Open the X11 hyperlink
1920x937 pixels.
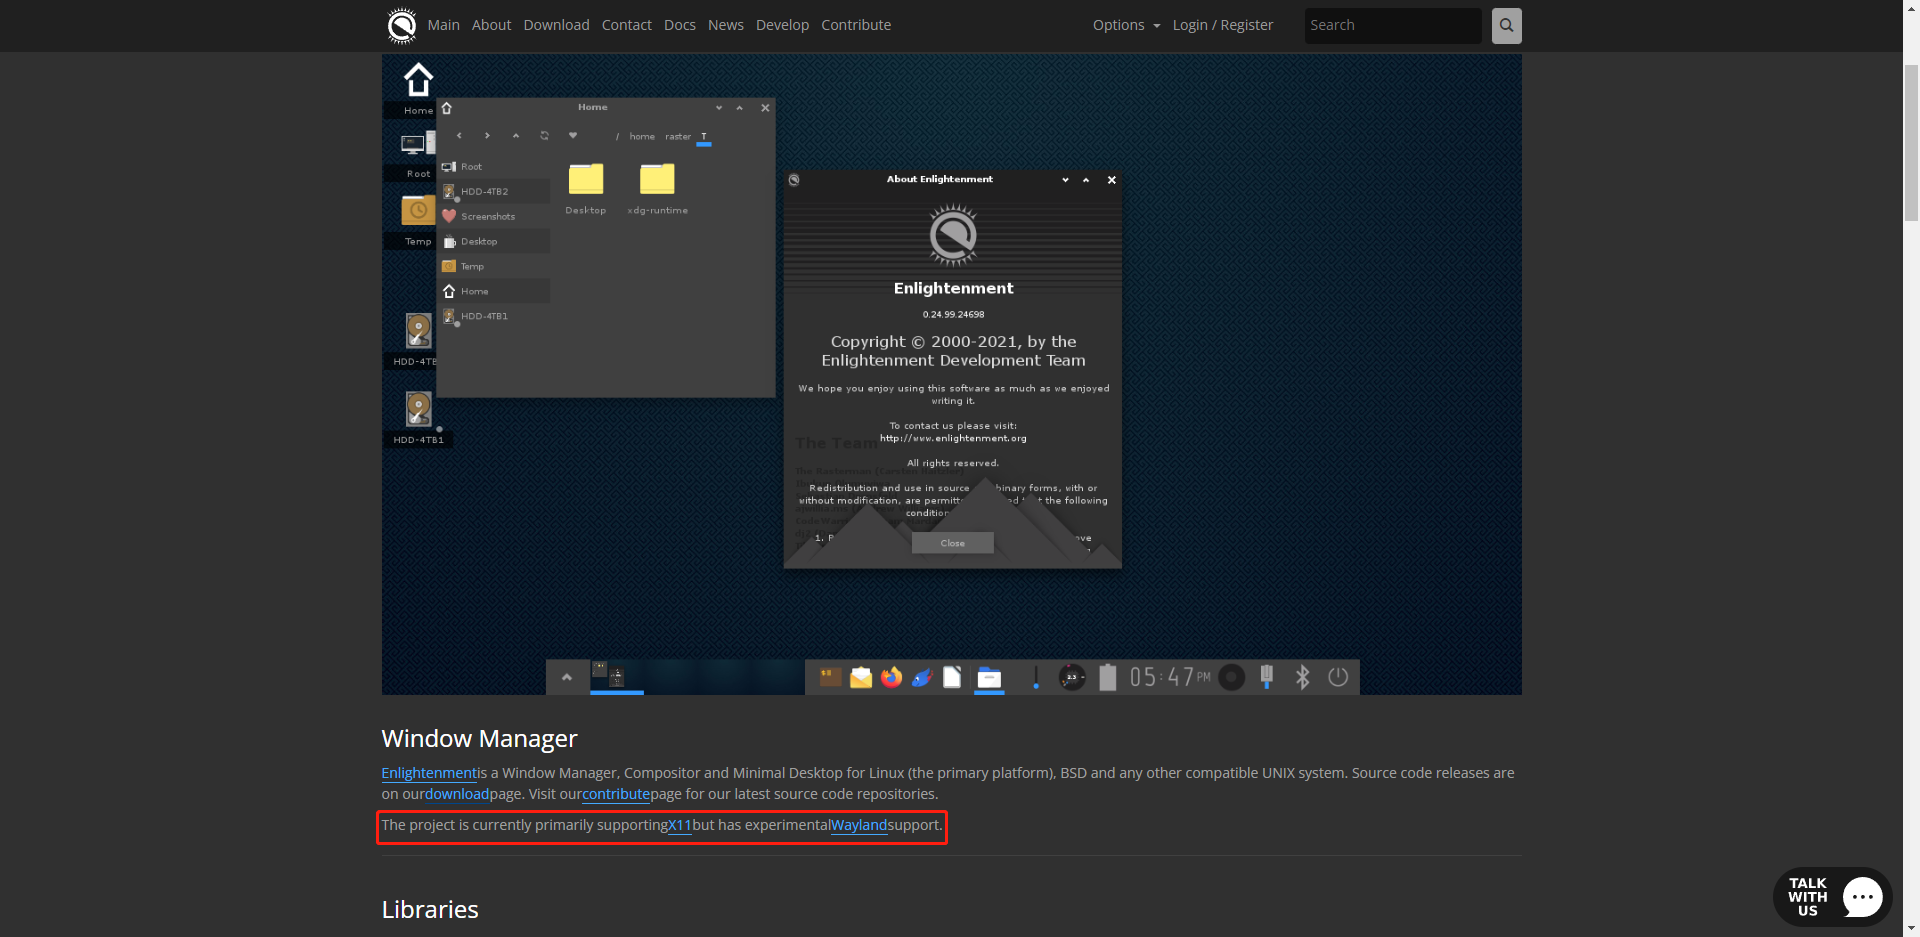680,825
